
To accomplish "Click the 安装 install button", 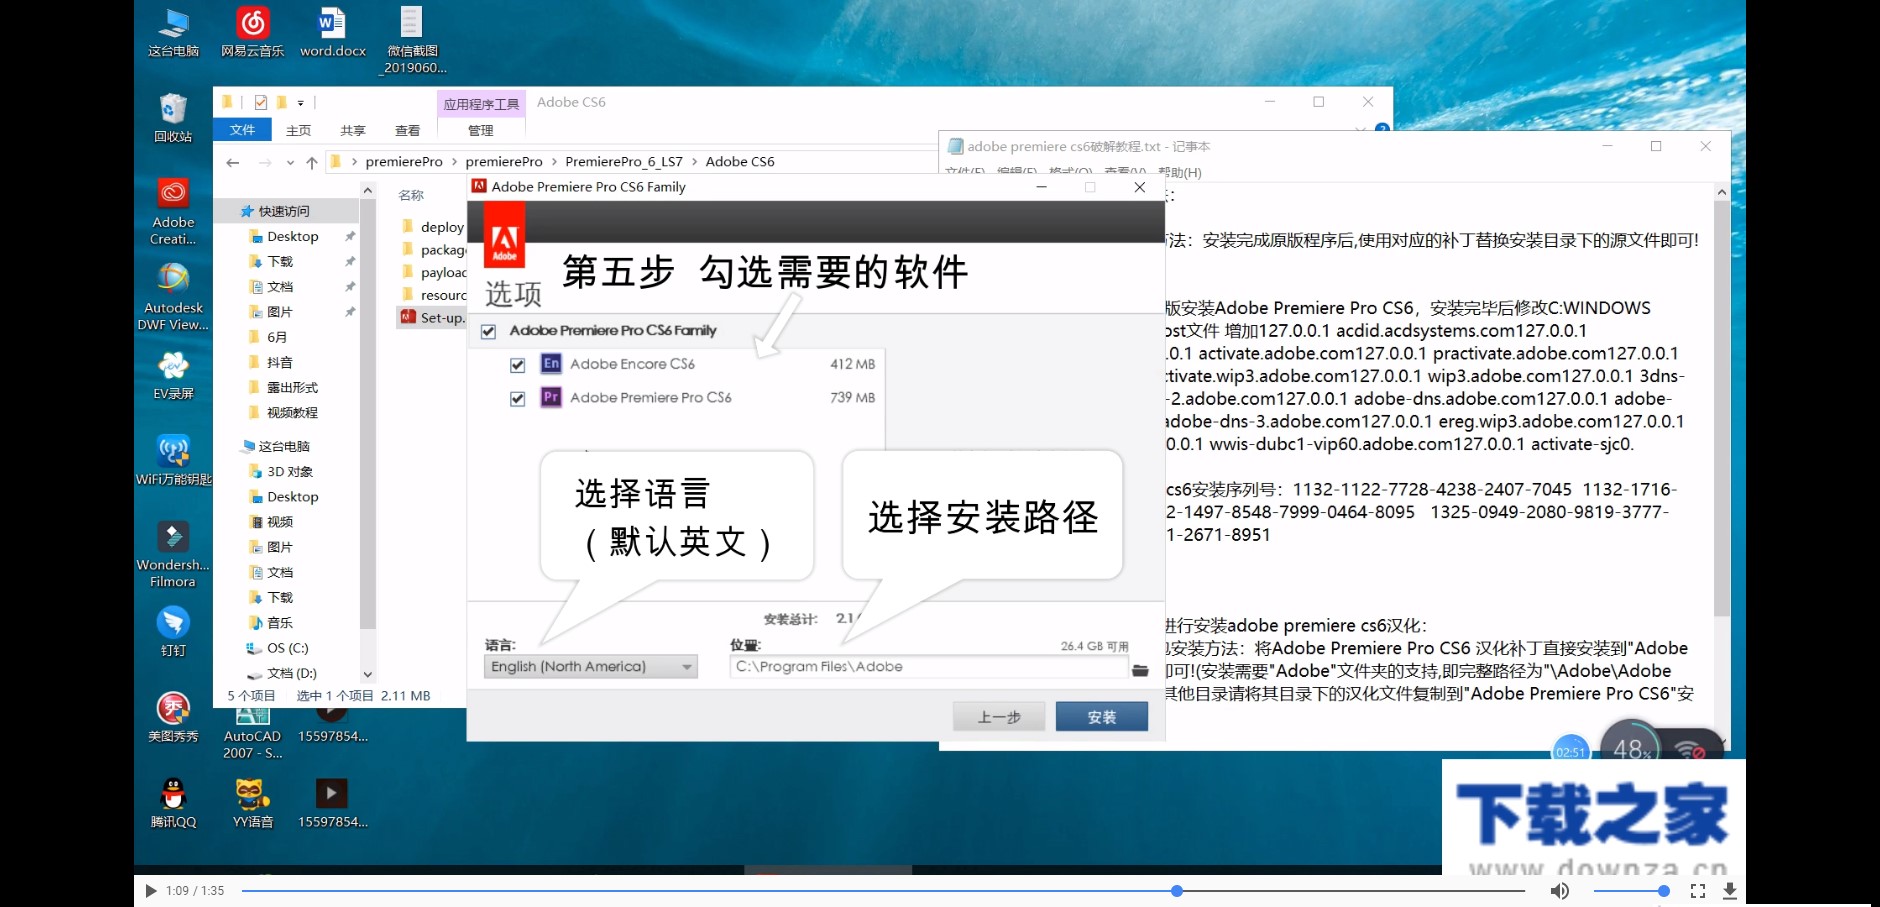I will (1101, 716).
